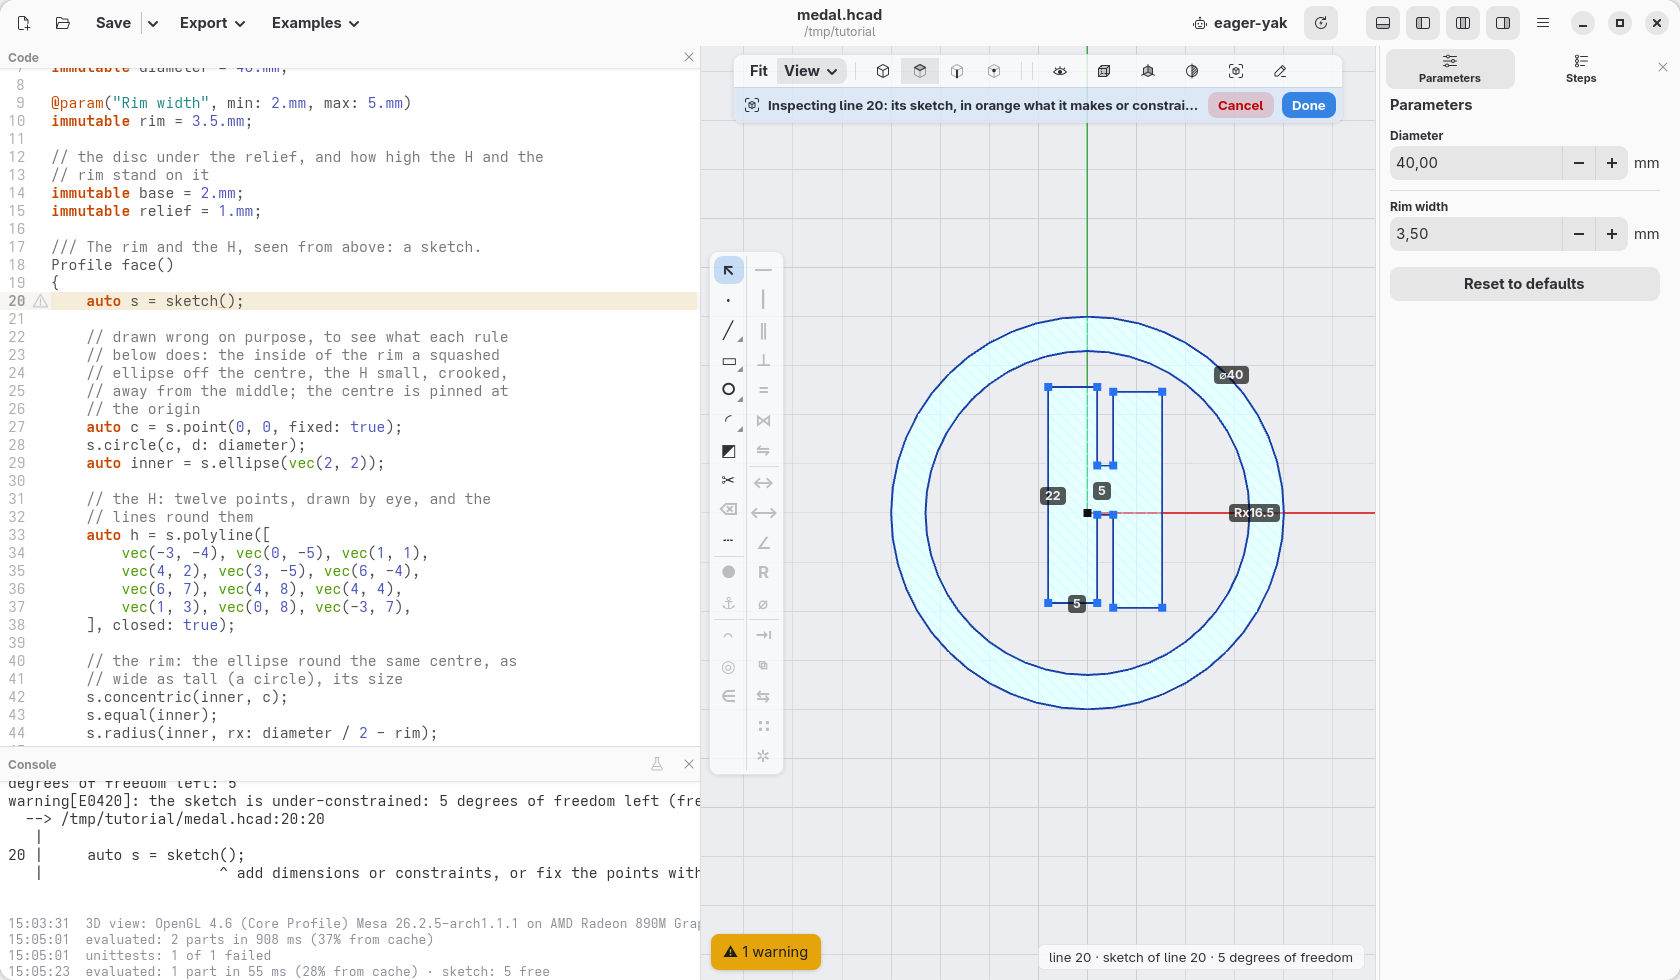Click the half-filled square tool
1680x980 pixels.
(x=728, y=451)
